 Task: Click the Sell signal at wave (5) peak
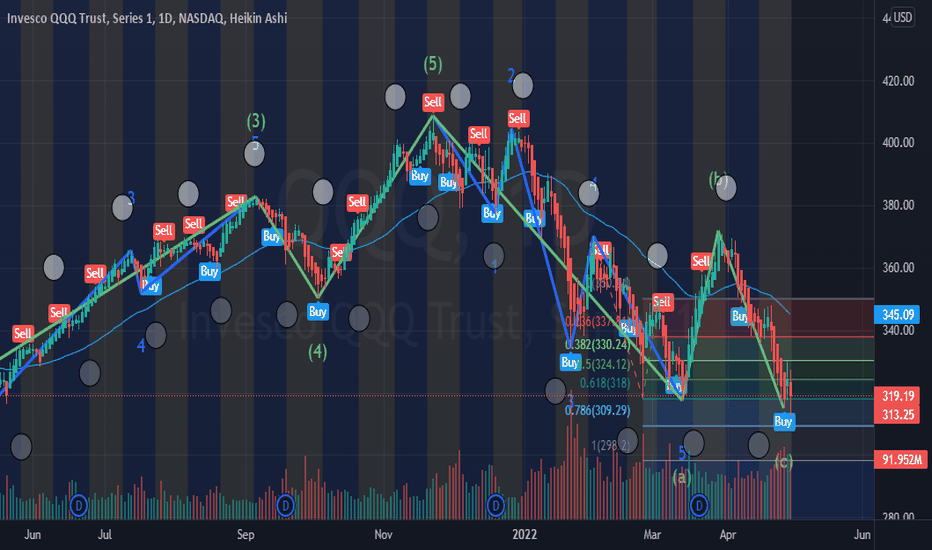[433, 102]
